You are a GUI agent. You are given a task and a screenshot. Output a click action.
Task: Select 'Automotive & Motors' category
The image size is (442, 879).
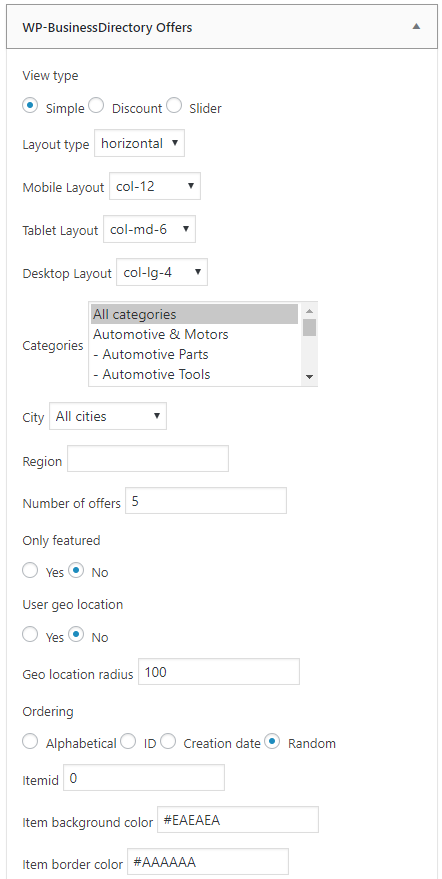click(x=194, y=335)
